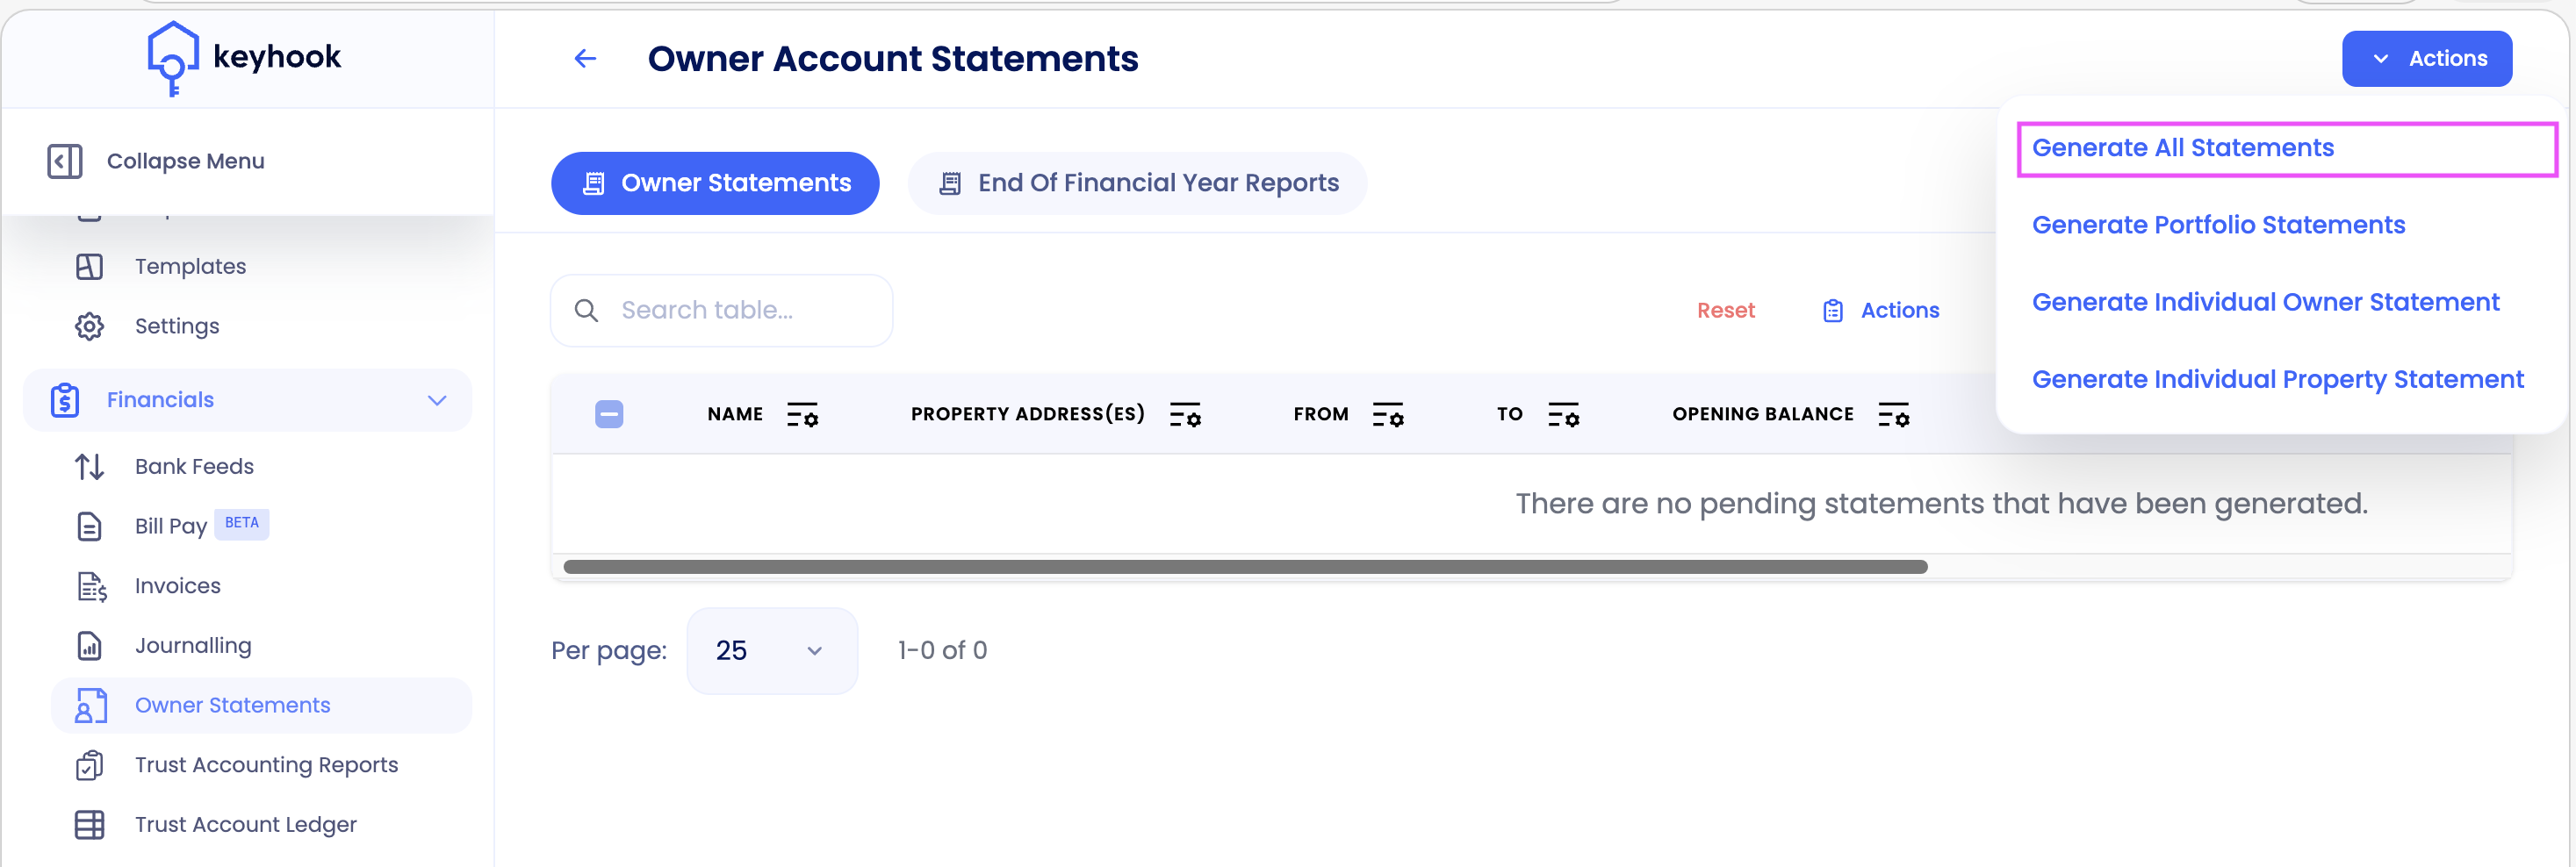Select Generate Portfolio Statements
This screenshot has width=2576, height=867.
(2218, 225)
